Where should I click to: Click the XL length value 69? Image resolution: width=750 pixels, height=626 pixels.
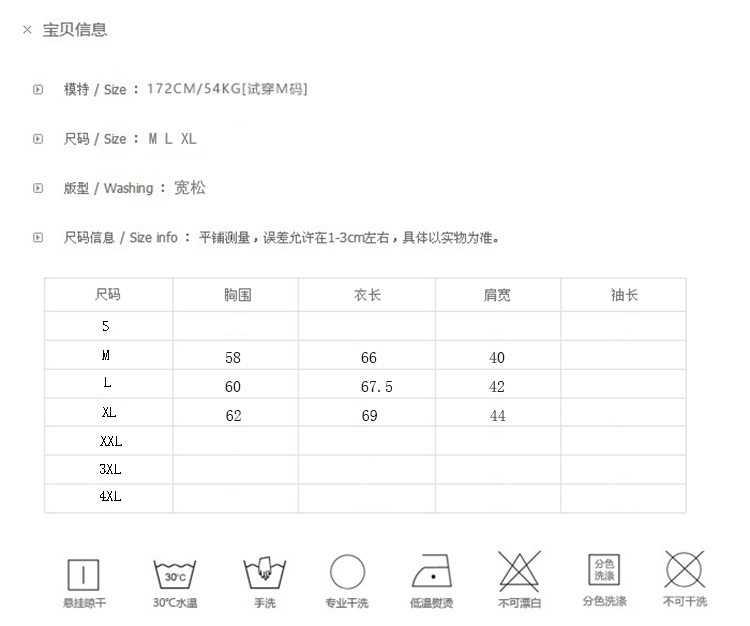tap(369, 416)
